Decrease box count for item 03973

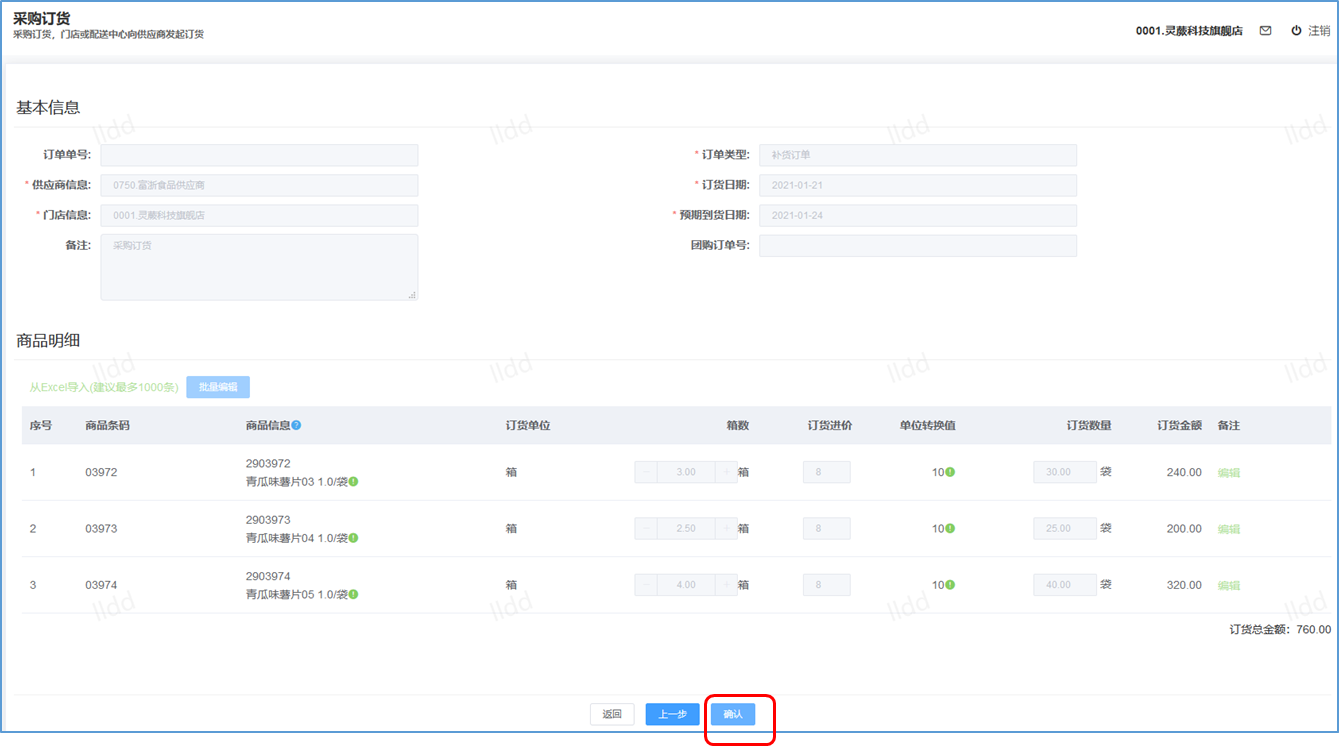tap(646, 528)
